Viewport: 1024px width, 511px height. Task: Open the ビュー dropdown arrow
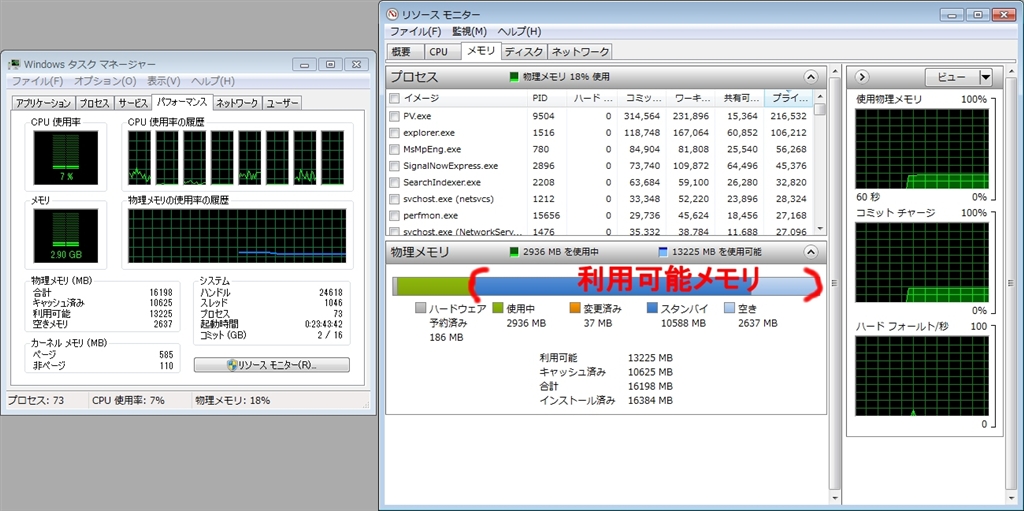[x=984, y=77]
